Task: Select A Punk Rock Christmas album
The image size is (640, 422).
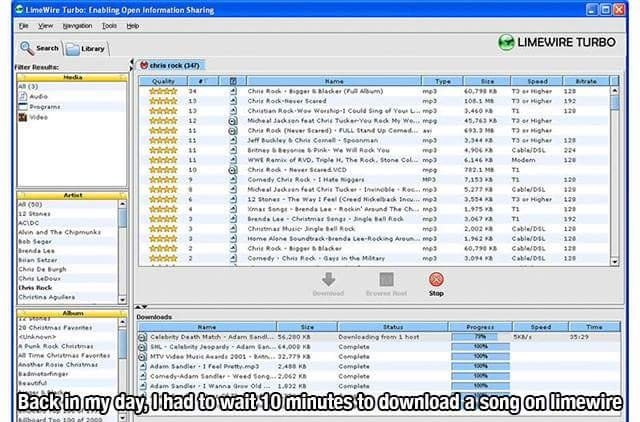Action: [56, 346]
